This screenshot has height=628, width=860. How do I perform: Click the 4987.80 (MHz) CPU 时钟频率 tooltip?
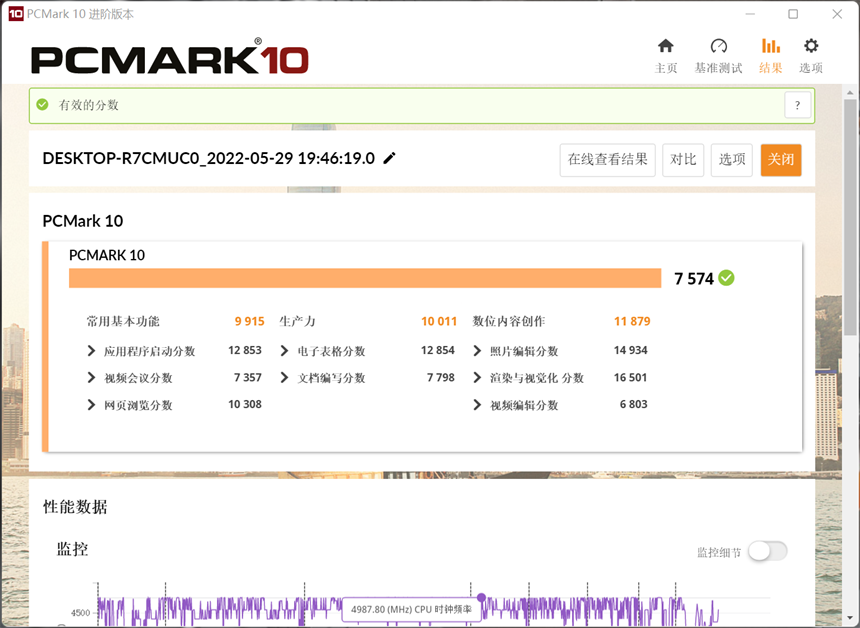(411, 609)
